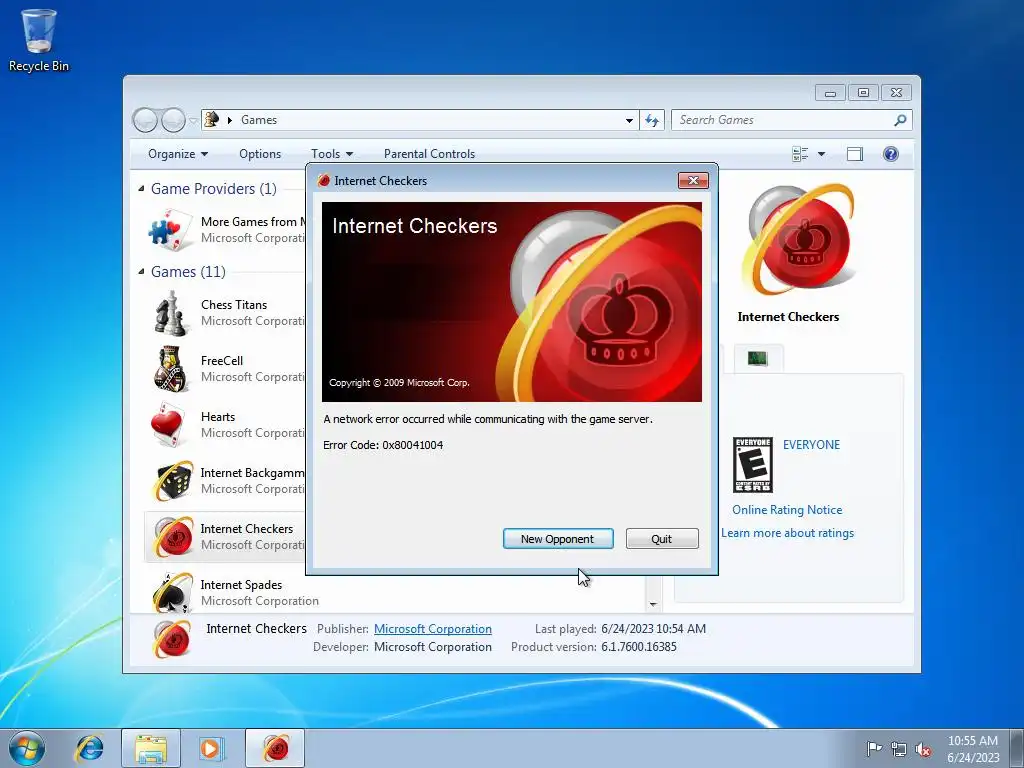
Task: Click the product version 6.1.7600.16385 value
Action: point(639,647)
